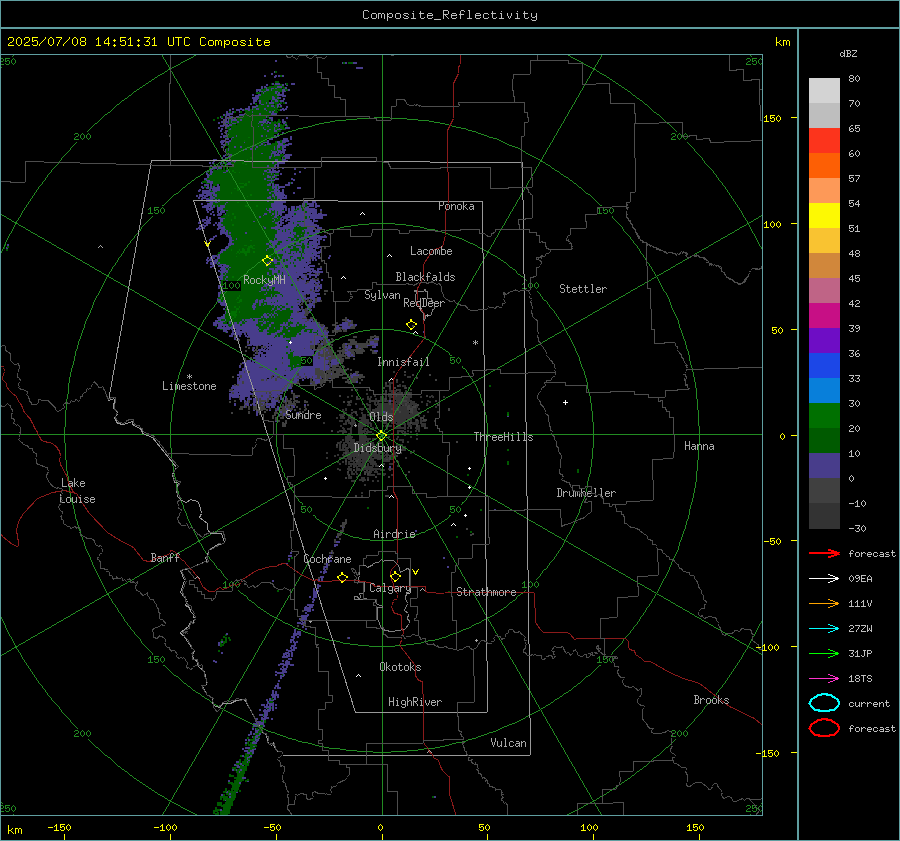Screen dimensions: 900x841
Task: Select the RedDeer label
Action: click(x=424, y=303)
